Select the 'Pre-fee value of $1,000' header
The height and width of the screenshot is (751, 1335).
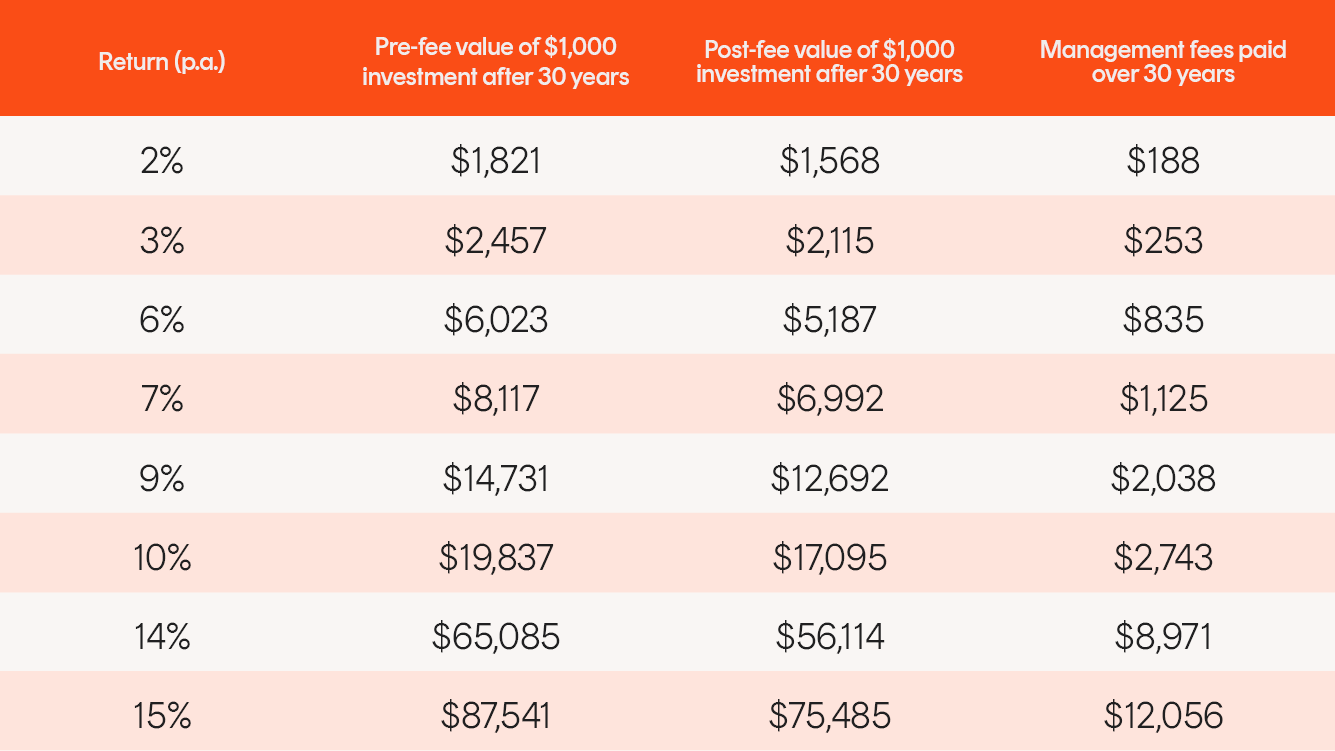496,62
